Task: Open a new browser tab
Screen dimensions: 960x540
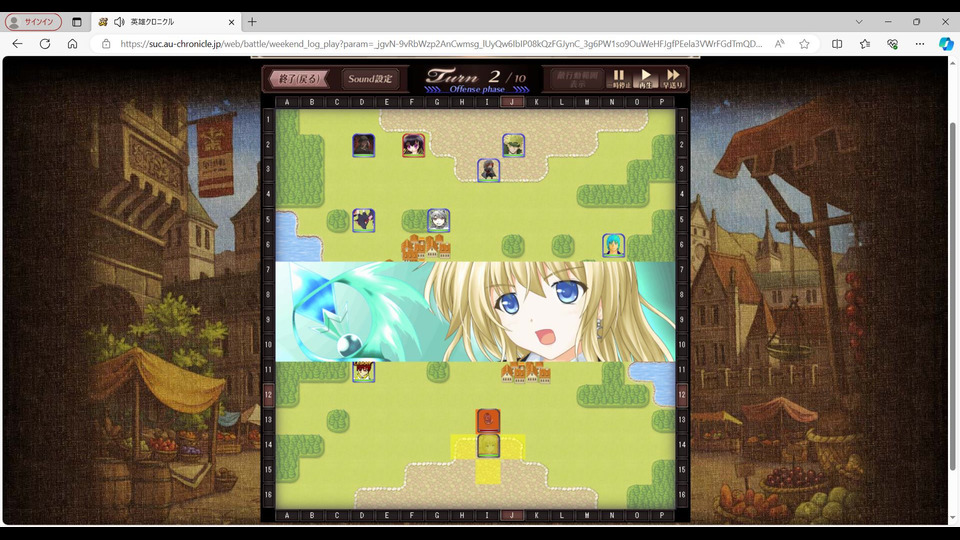Action: pyautogui.click(x=252, y=22)
